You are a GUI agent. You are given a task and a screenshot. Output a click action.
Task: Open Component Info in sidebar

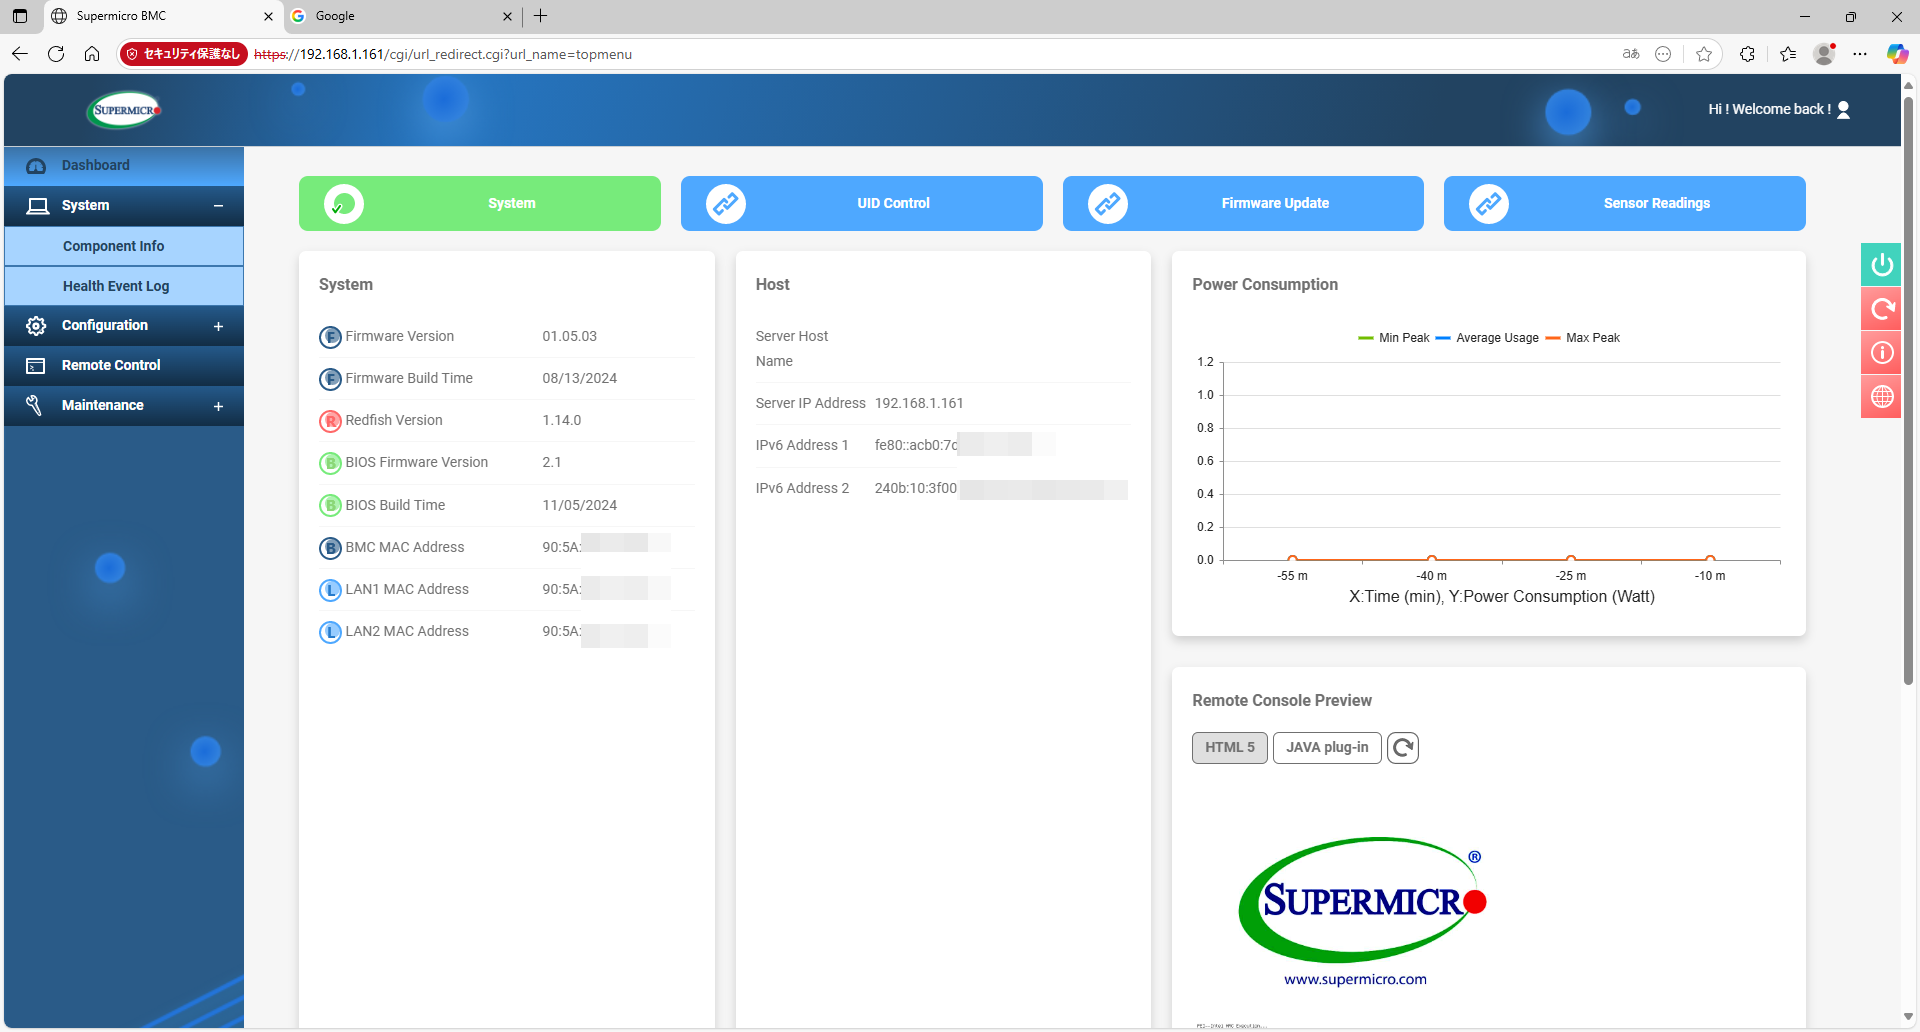[x=113, y=246]
